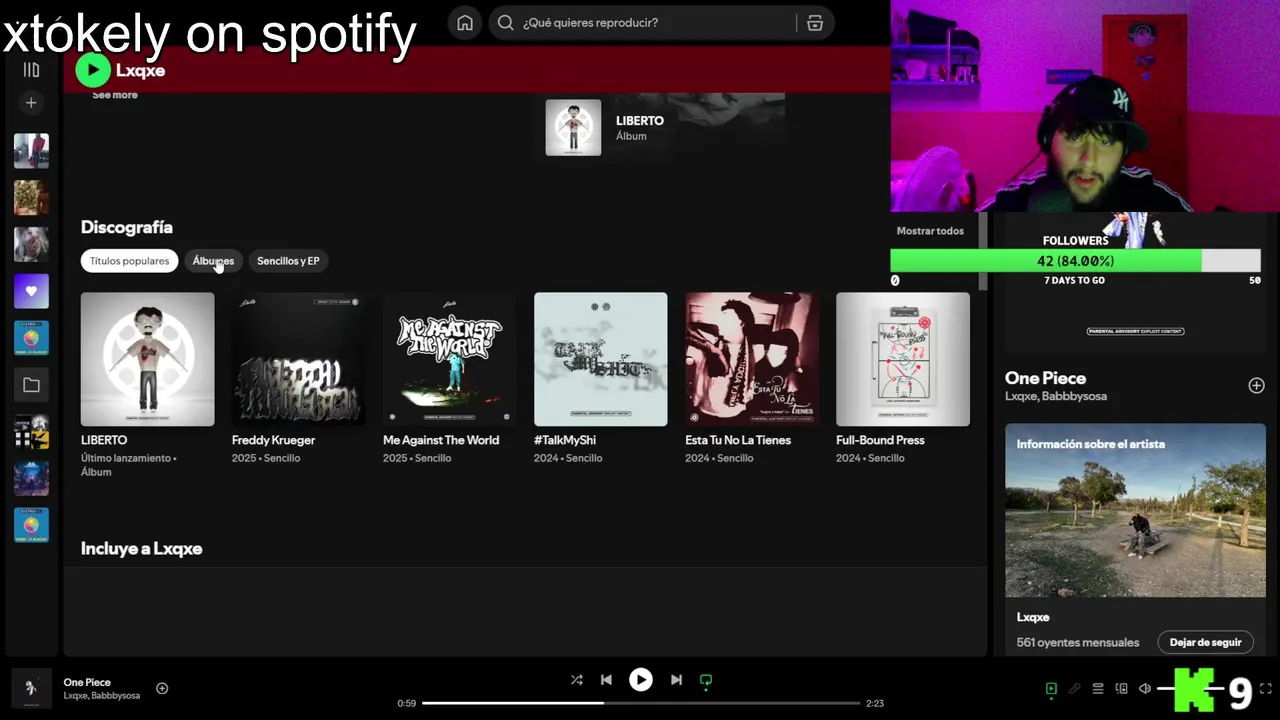
Task: Click See more under artist header
Action: [x=115, y=95]
